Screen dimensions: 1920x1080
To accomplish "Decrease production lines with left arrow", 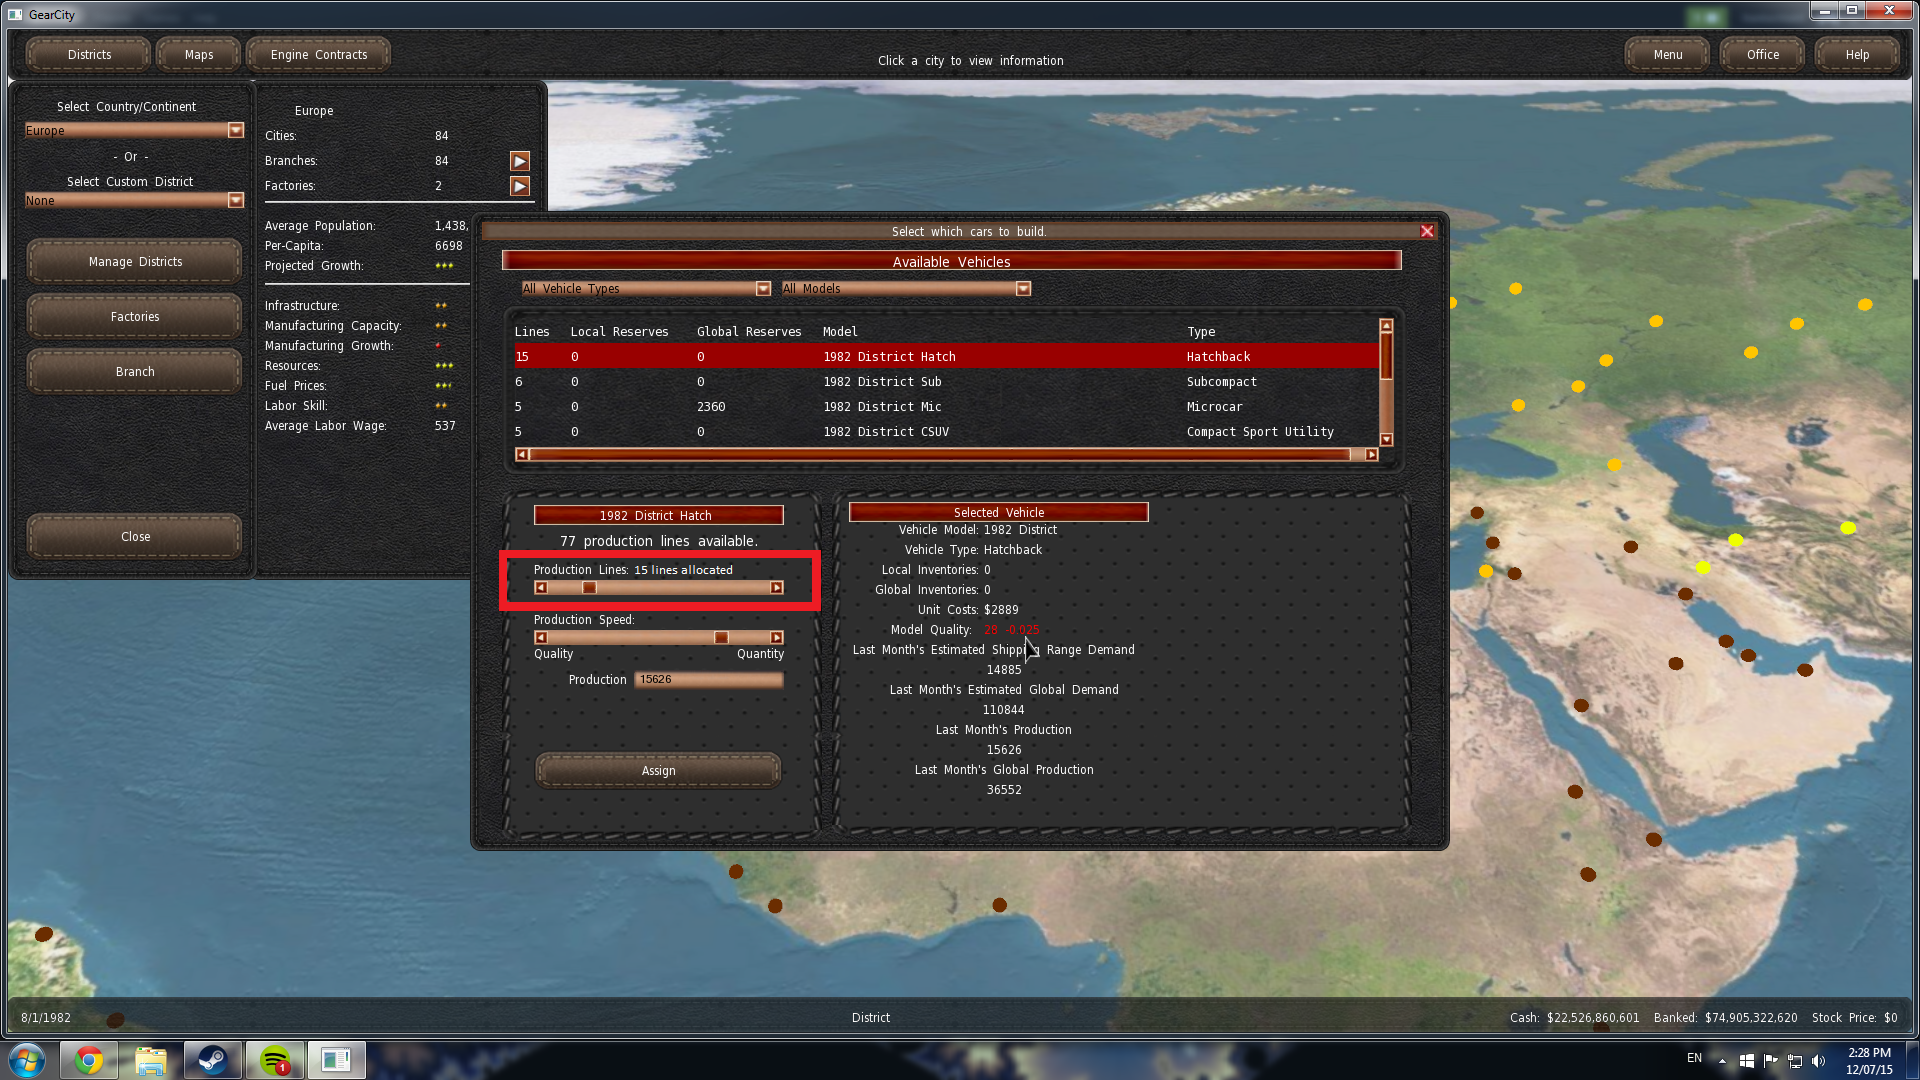I will coord(541,588).
